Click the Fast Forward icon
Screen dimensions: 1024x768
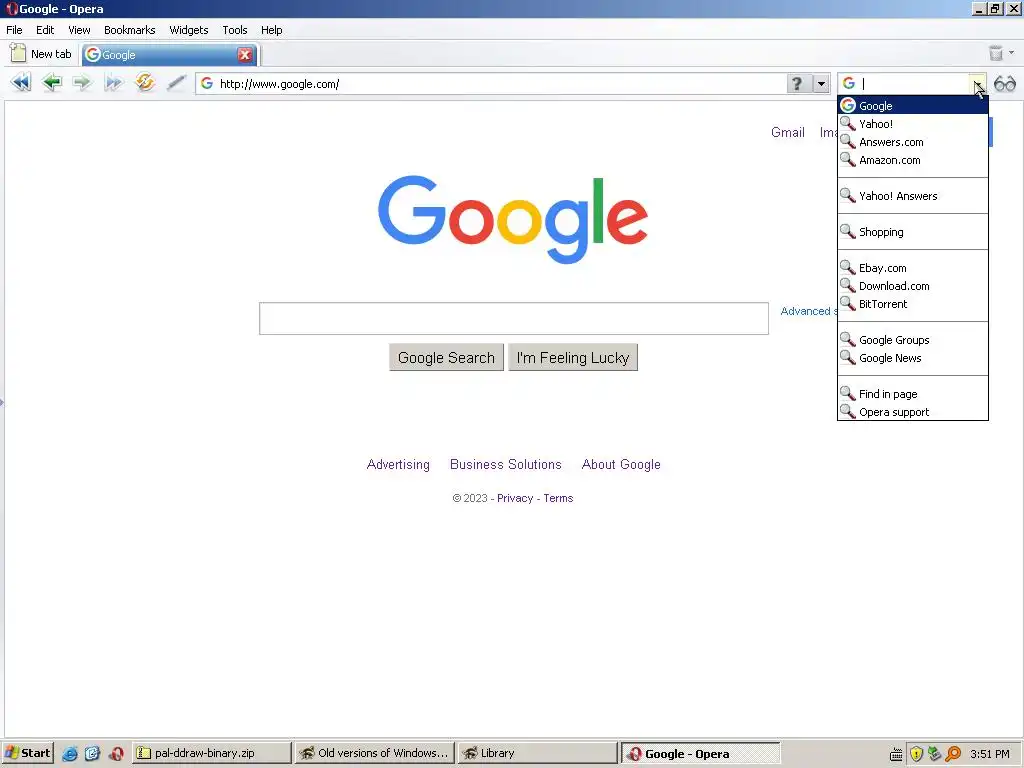coord(114,83)
